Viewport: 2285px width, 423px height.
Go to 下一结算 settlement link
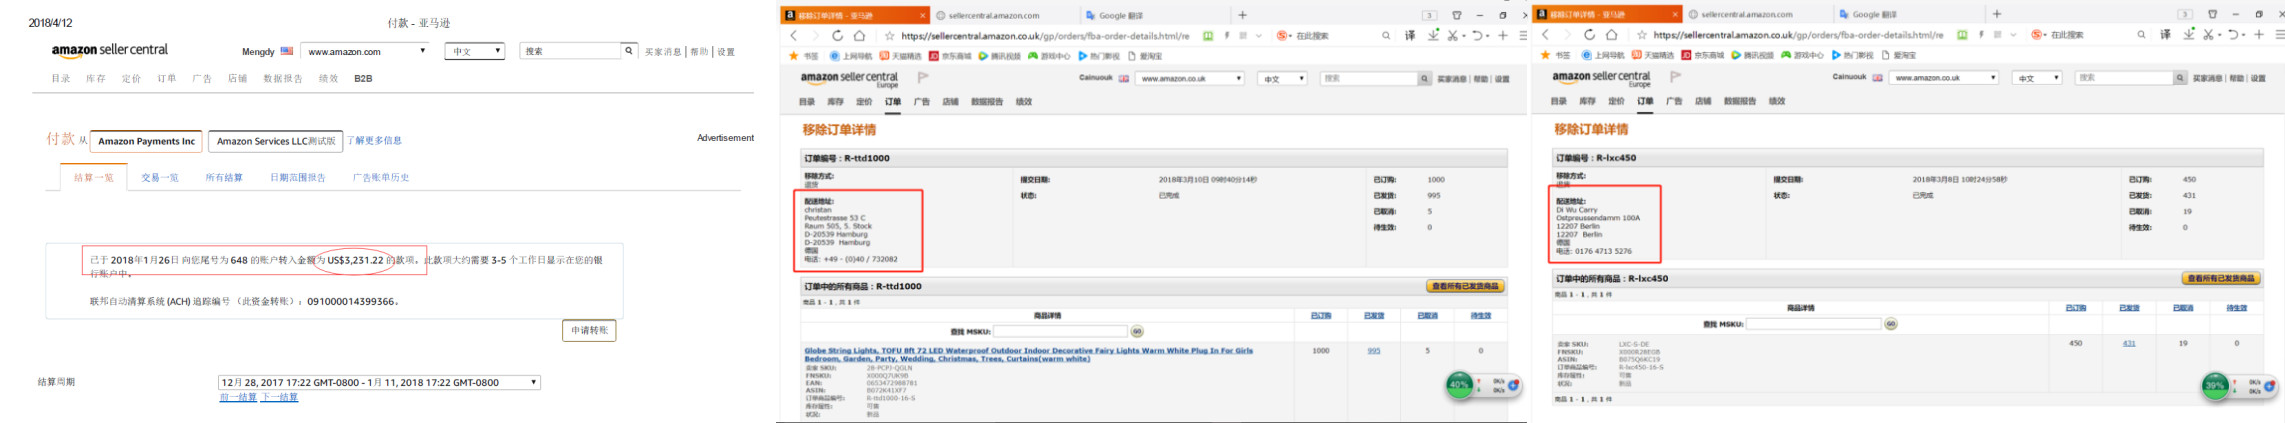pos(279,397)
